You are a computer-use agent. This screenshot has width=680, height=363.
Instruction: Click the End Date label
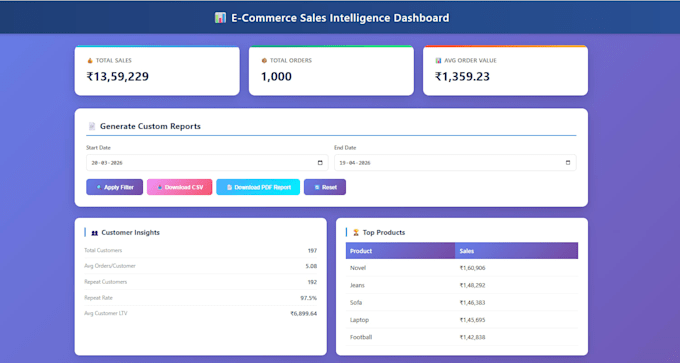(x=345, y=148)
